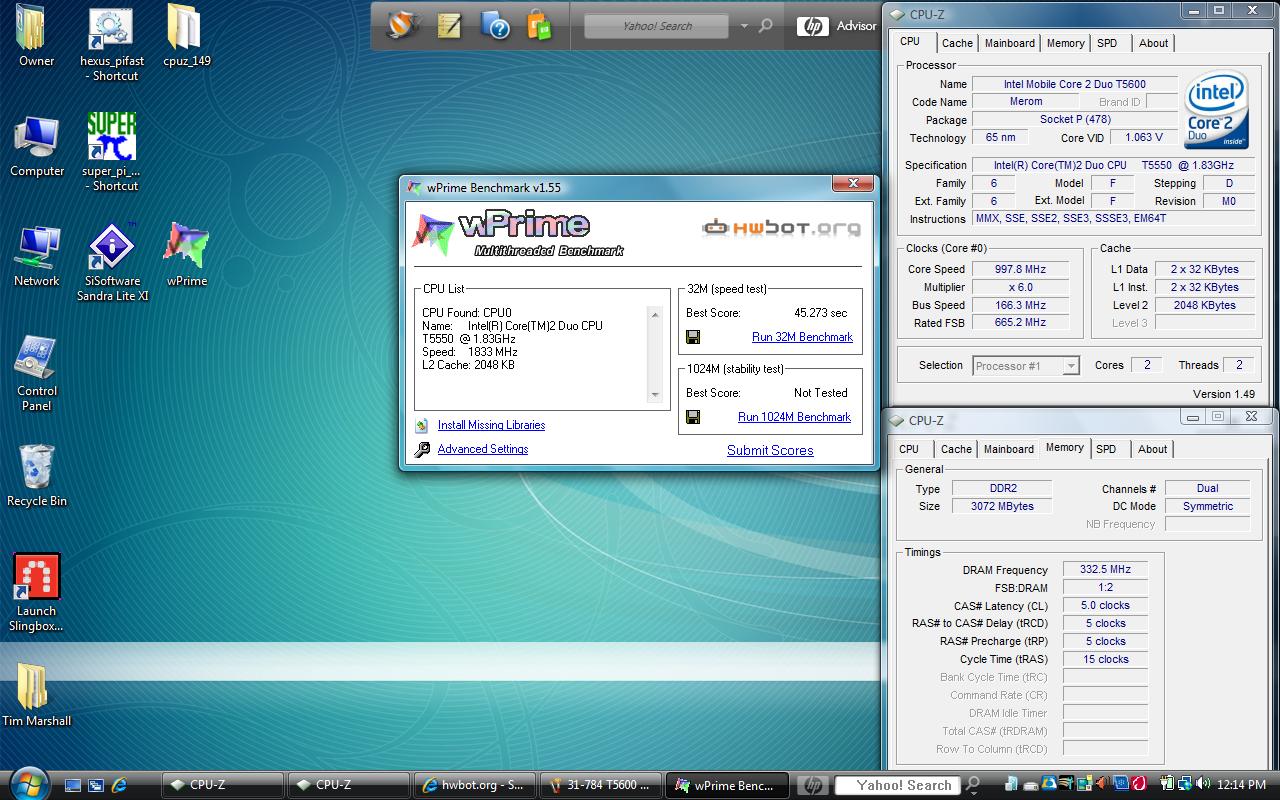This screenshot has width=1280, height=800.
Task: Open the Control Panel desktop icon
Action: click(36, 357)
